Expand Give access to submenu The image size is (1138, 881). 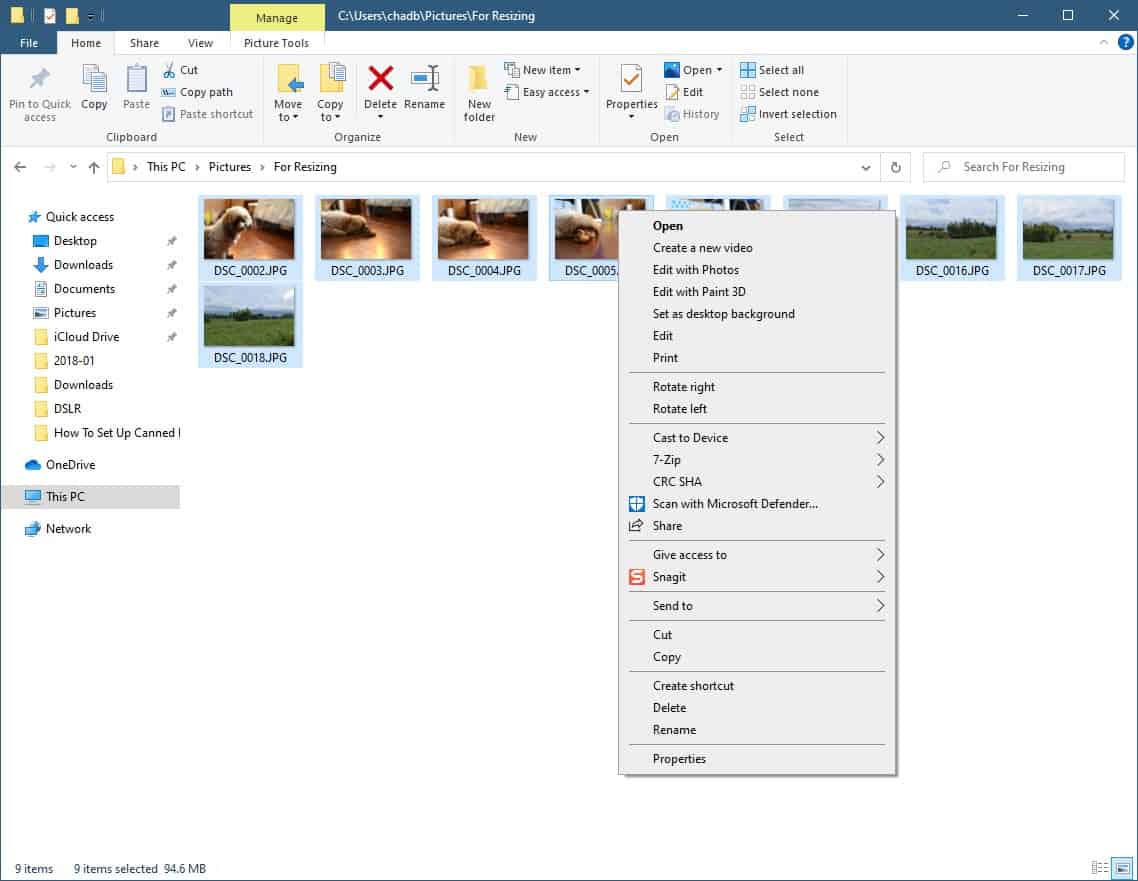point(757,554)
